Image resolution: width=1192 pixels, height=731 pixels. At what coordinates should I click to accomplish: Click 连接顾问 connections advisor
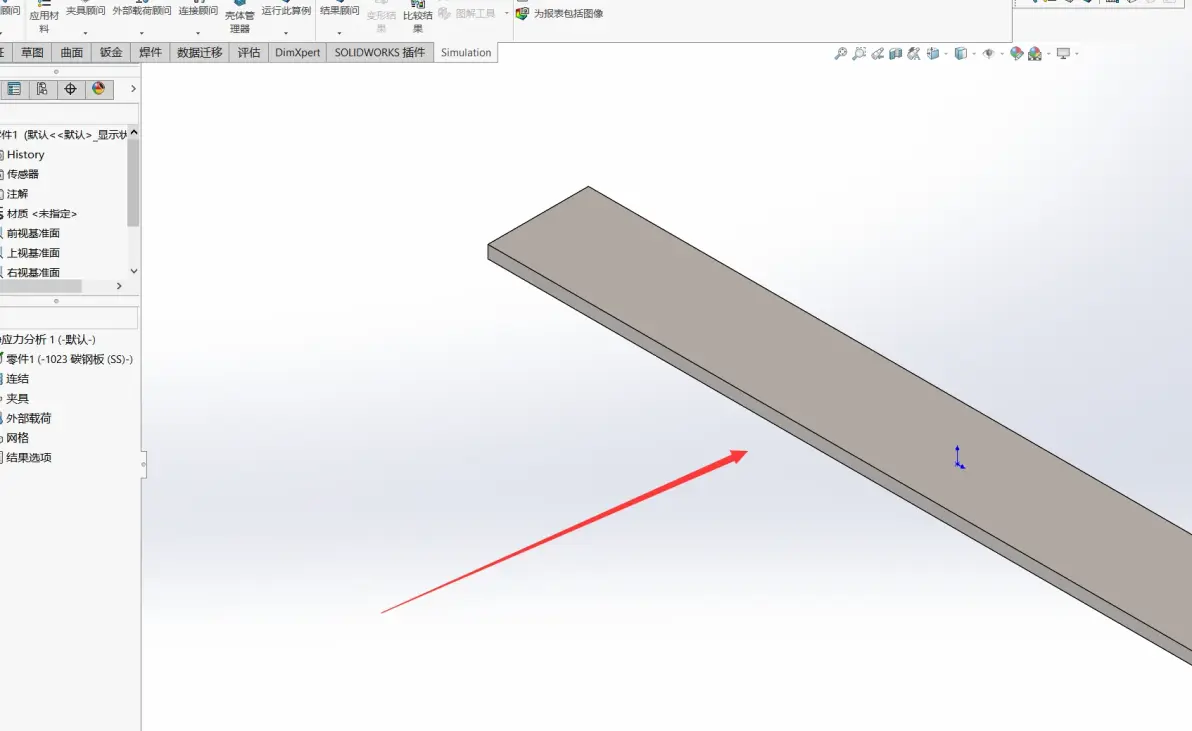click(198, 10)
